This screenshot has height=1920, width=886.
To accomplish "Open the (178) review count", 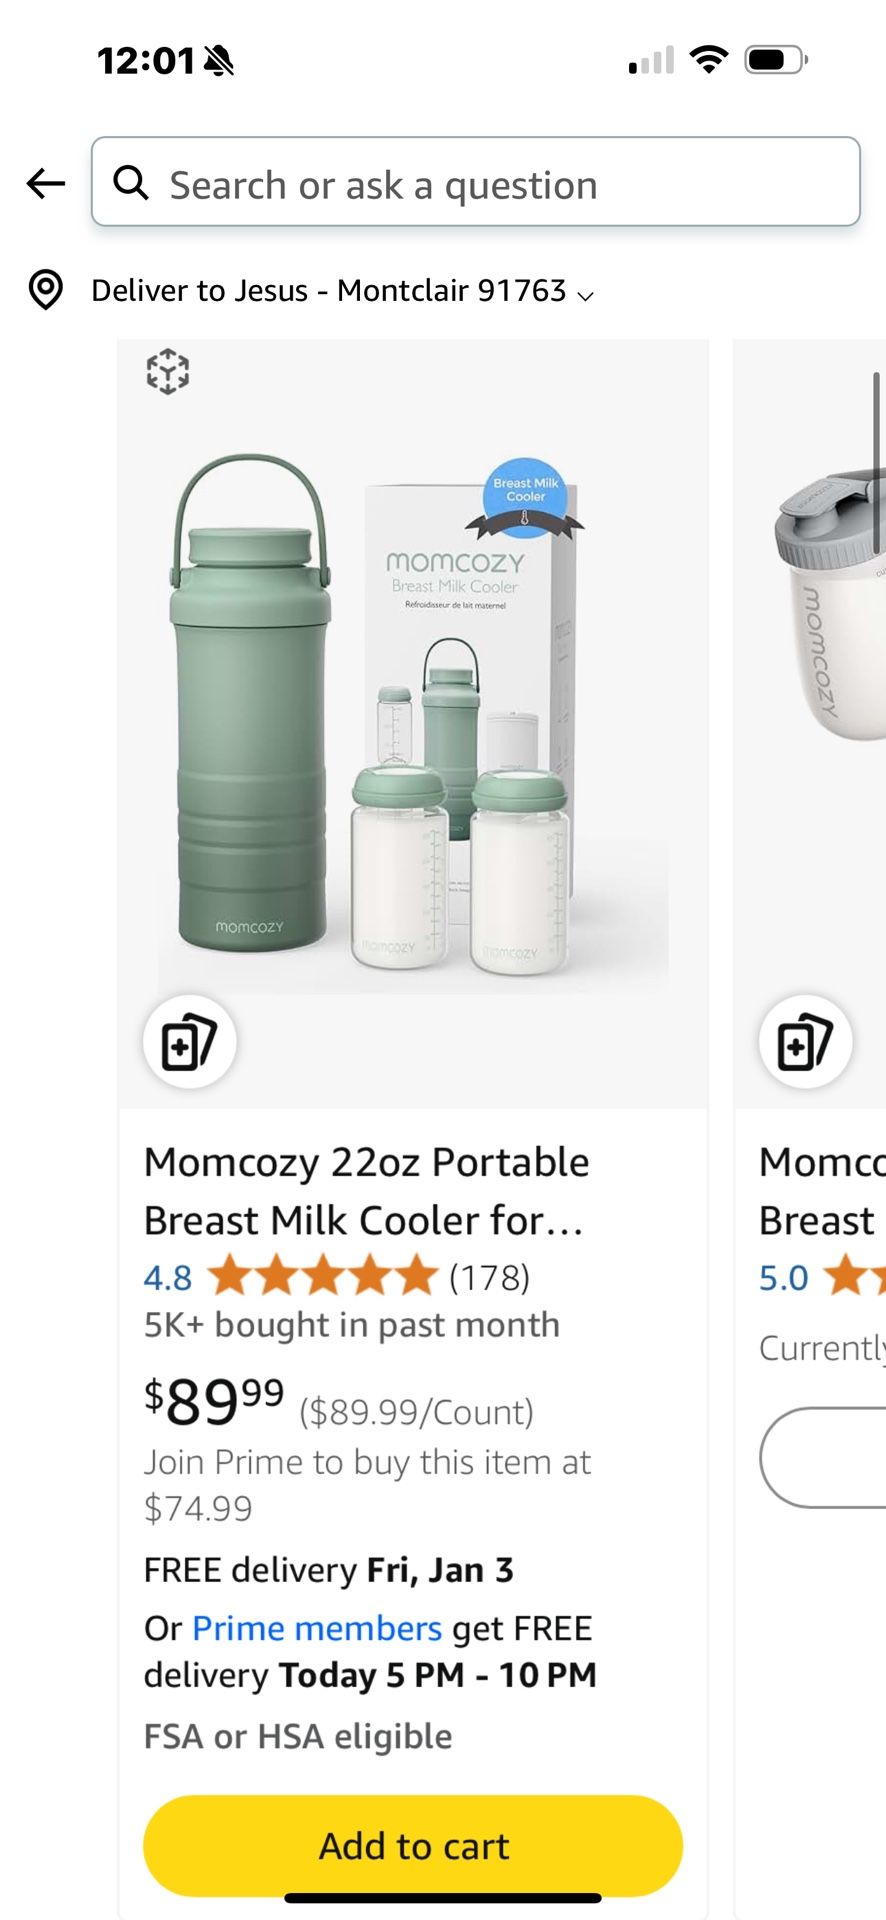I will tap(489, 1277).
